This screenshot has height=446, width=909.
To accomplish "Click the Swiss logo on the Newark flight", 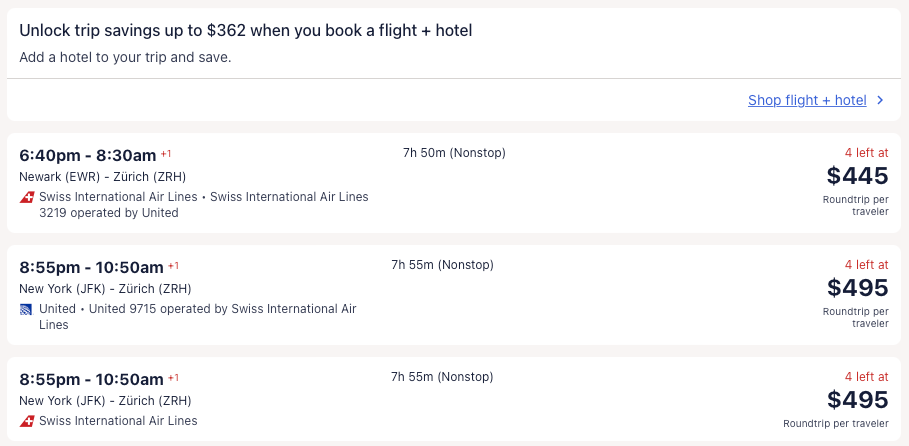I will pos(27,197).
